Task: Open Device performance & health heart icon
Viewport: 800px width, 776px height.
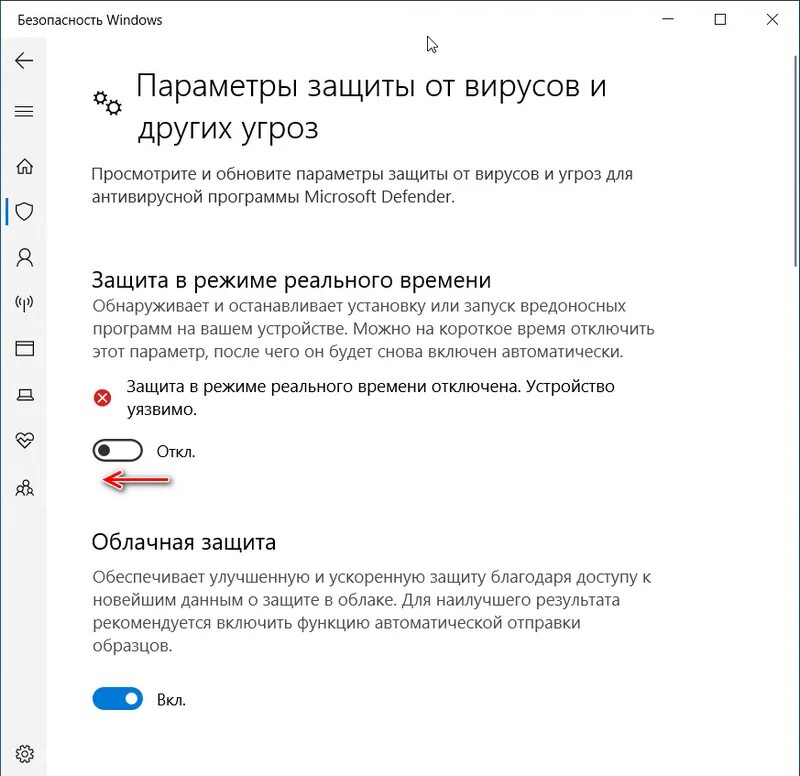Action: (x=24, y=440)
